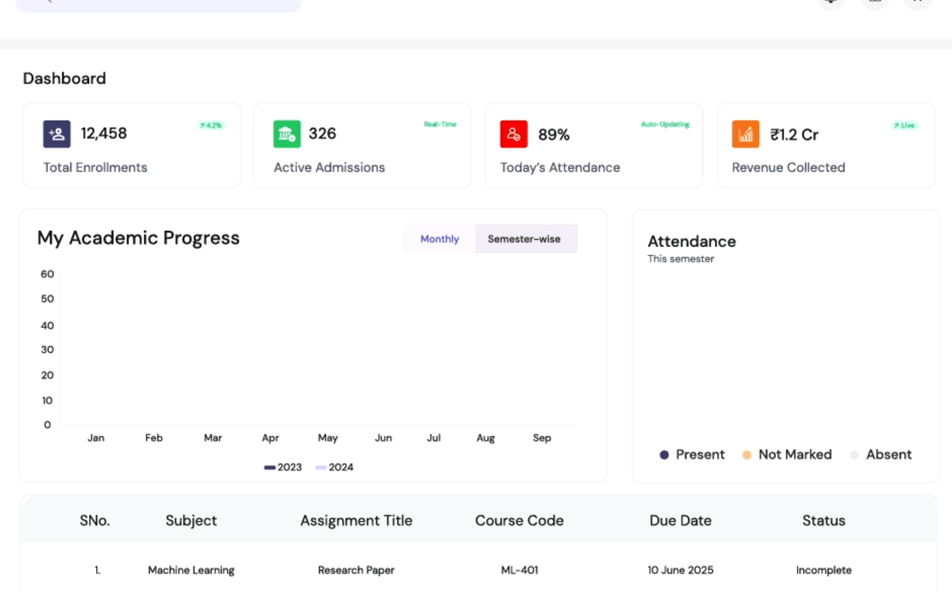Viewport: 952px width, 592px height.
Task: Toggle the 2023 series in chart legend
Action: 283,467
